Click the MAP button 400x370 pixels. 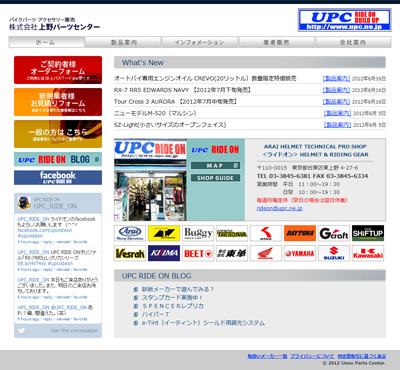pos(215,165)
